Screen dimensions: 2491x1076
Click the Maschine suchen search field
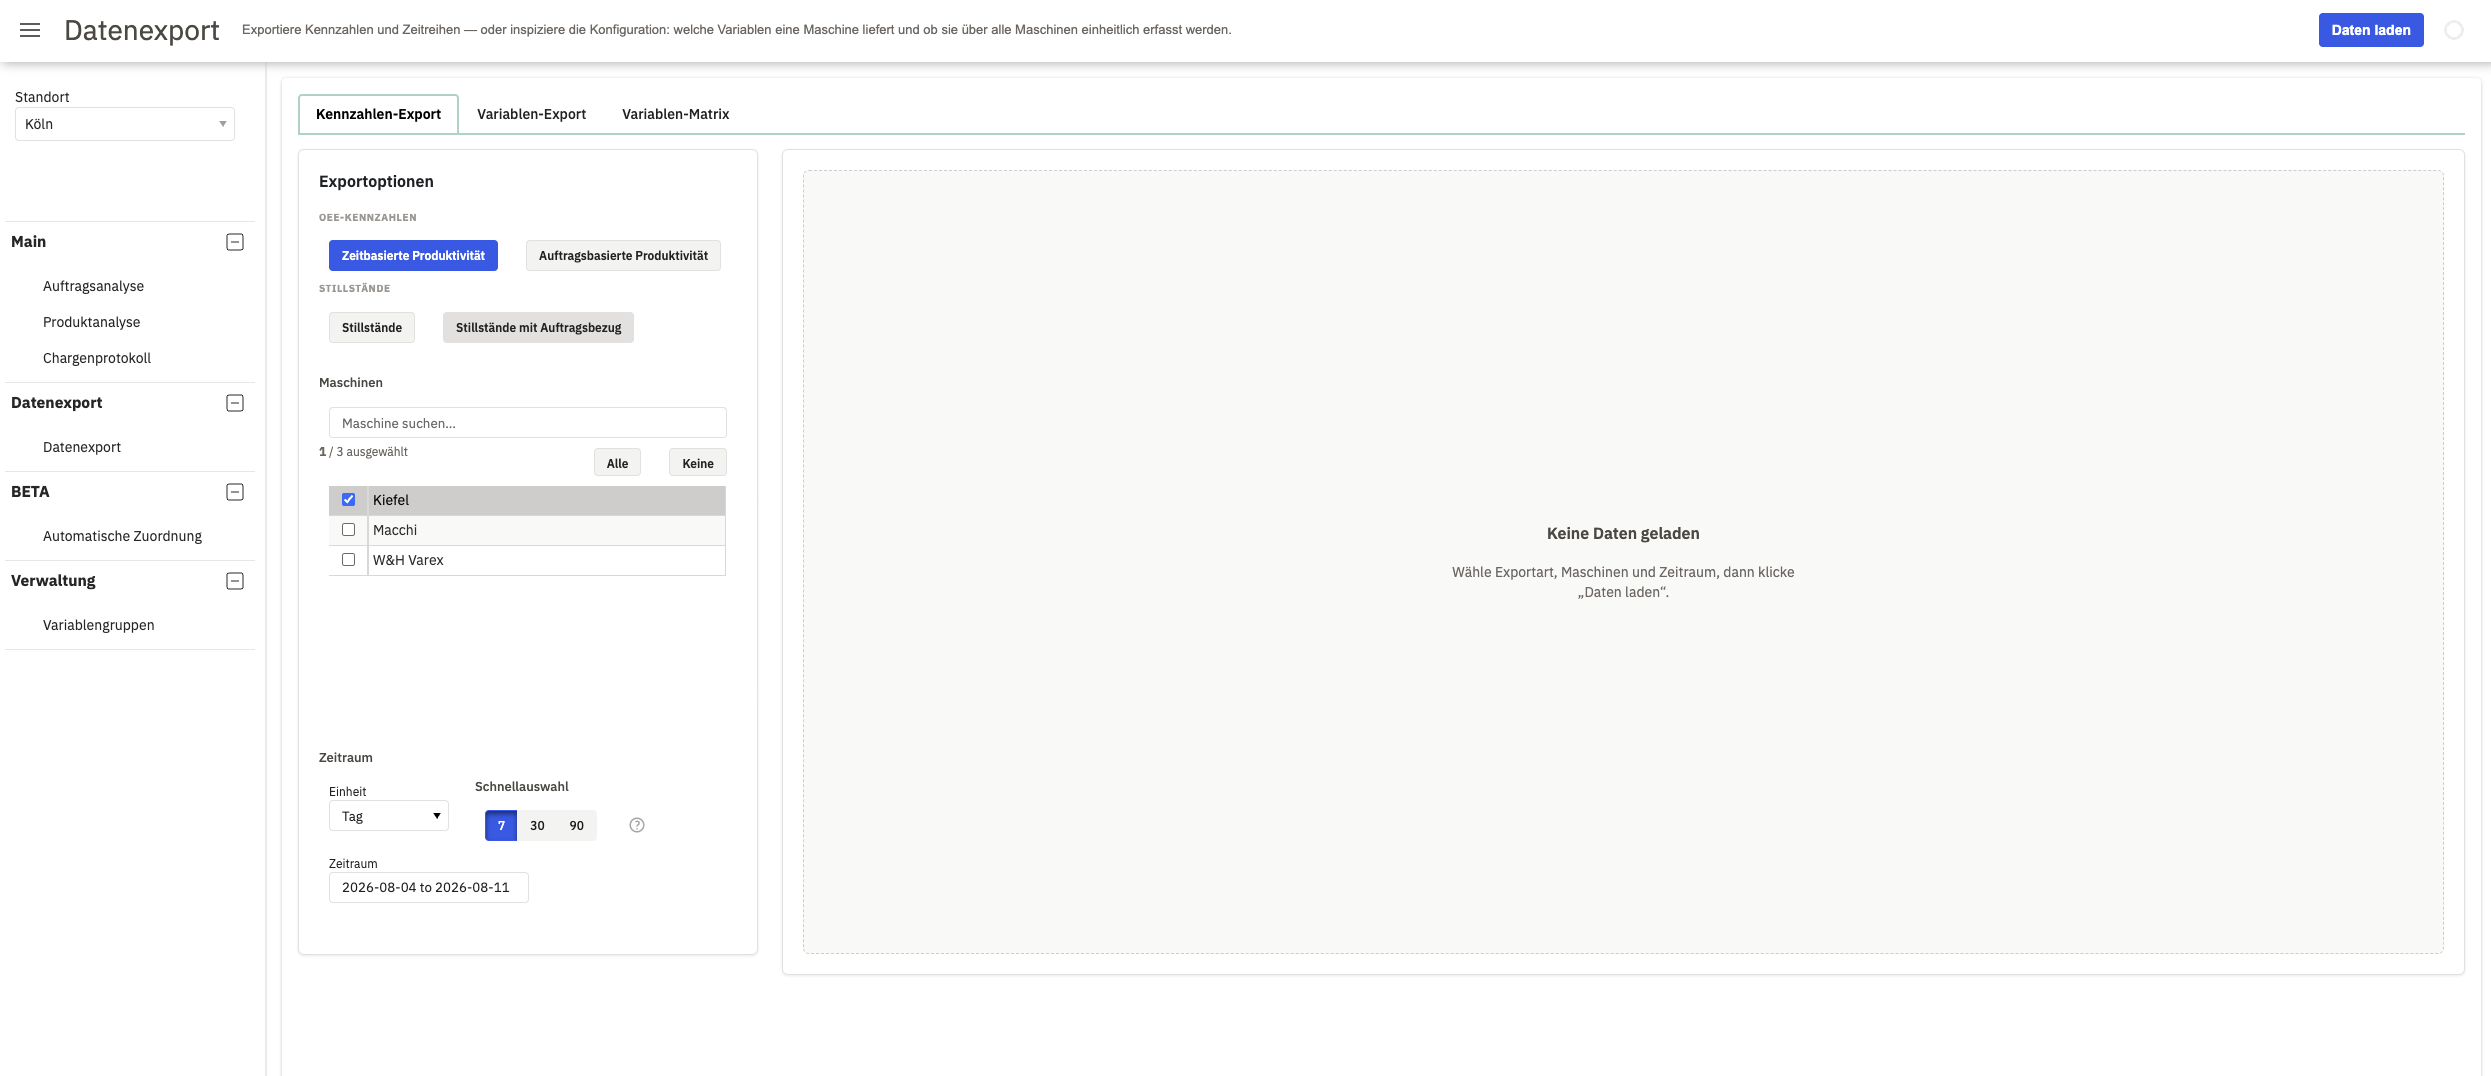coord(528,423)
